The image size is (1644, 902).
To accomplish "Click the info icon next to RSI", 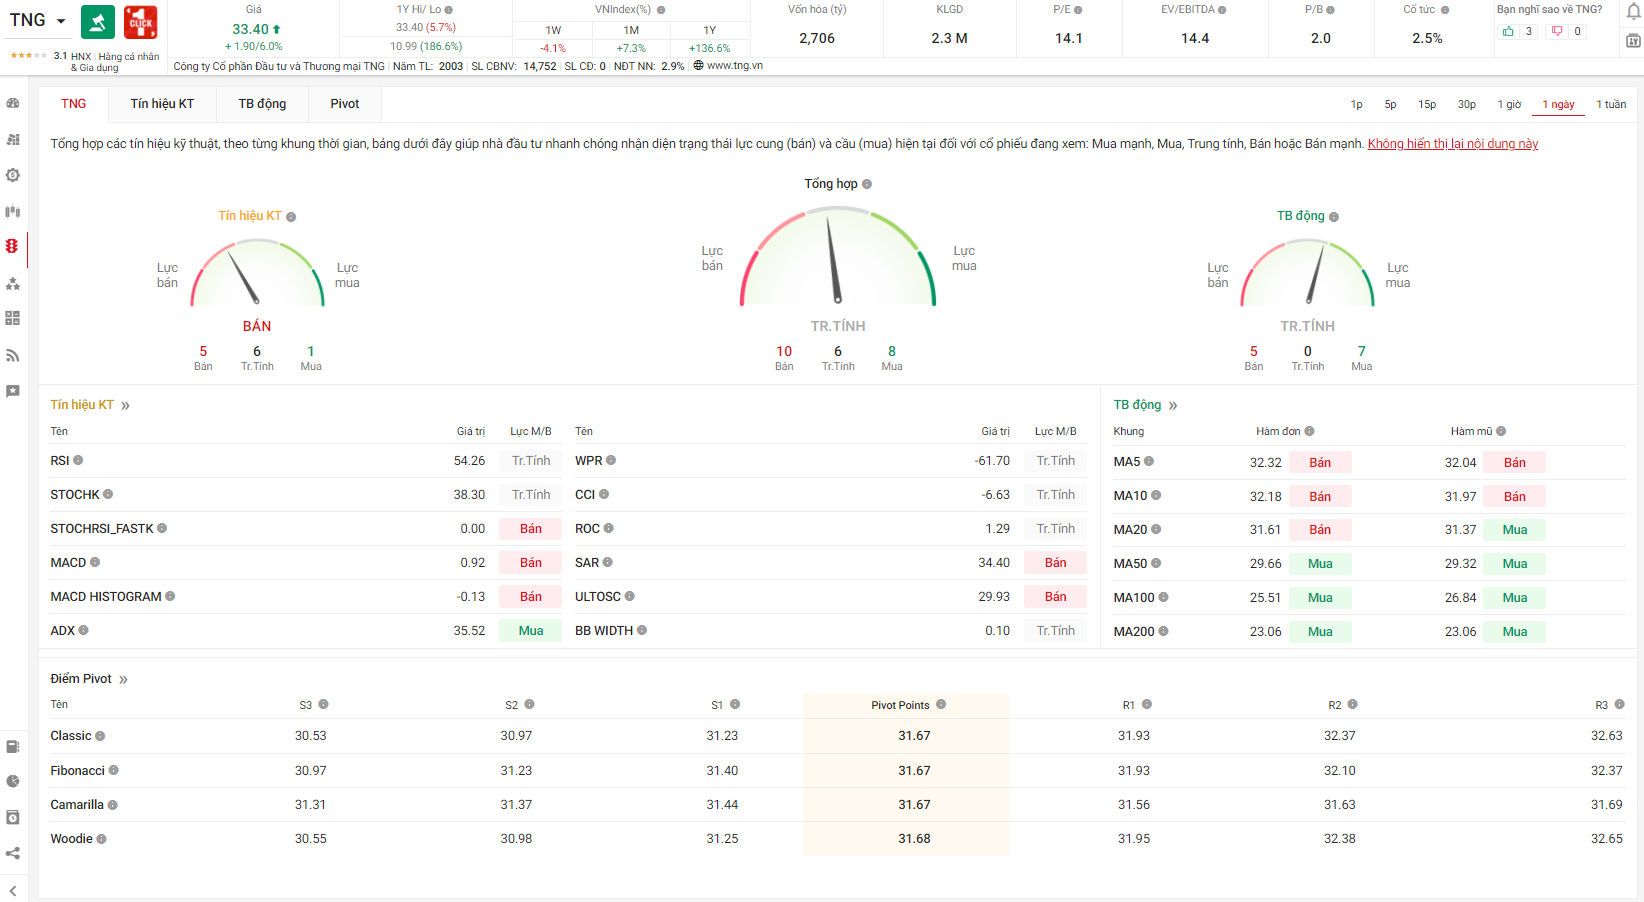I will pyautogui.click(x=78, y=461).
